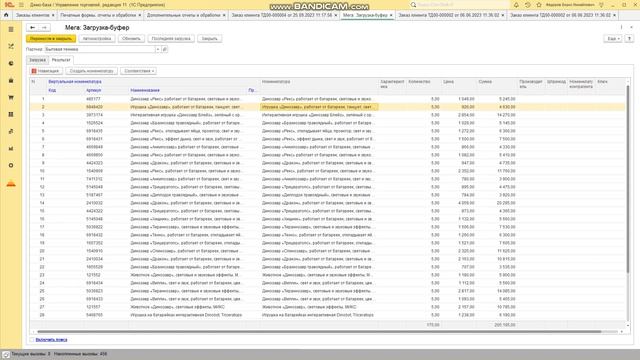The height and width of the screenshot is (360, 640).
Task: Open the gear settings section in sidebar
Action: click(11, 165)
